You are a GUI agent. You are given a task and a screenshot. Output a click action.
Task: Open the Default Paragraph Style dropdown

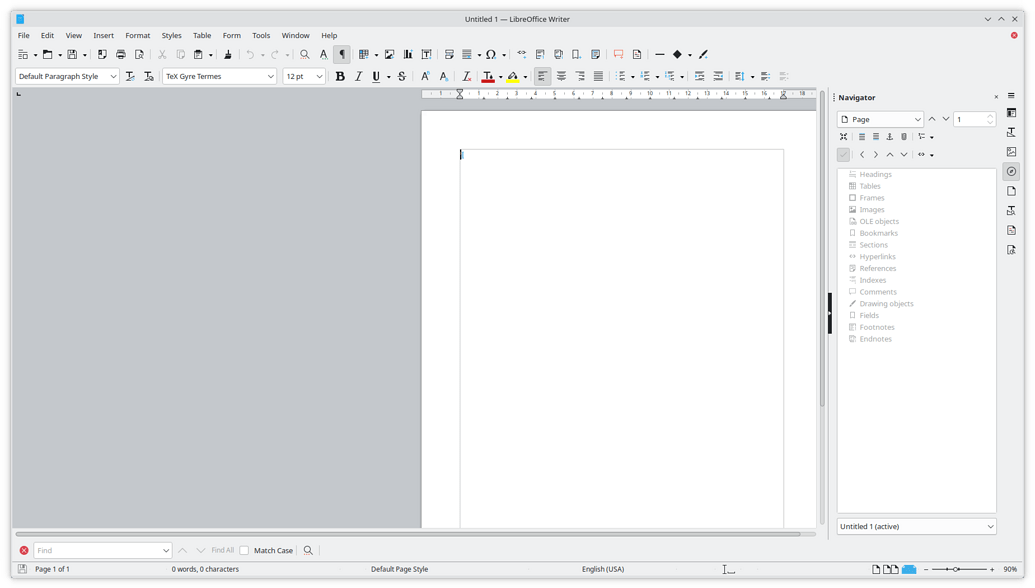pyautogui.click(x=113, y=77)
